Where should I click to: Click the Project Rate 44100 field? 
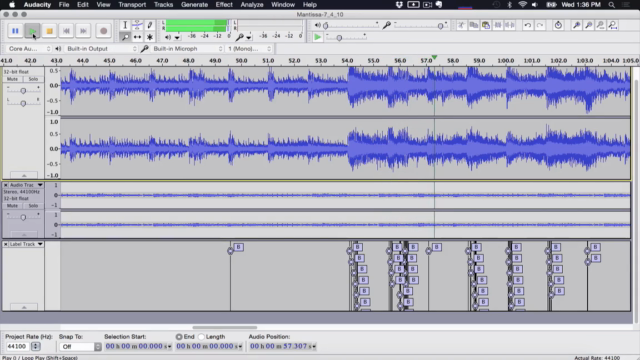[x=17, y=347]
